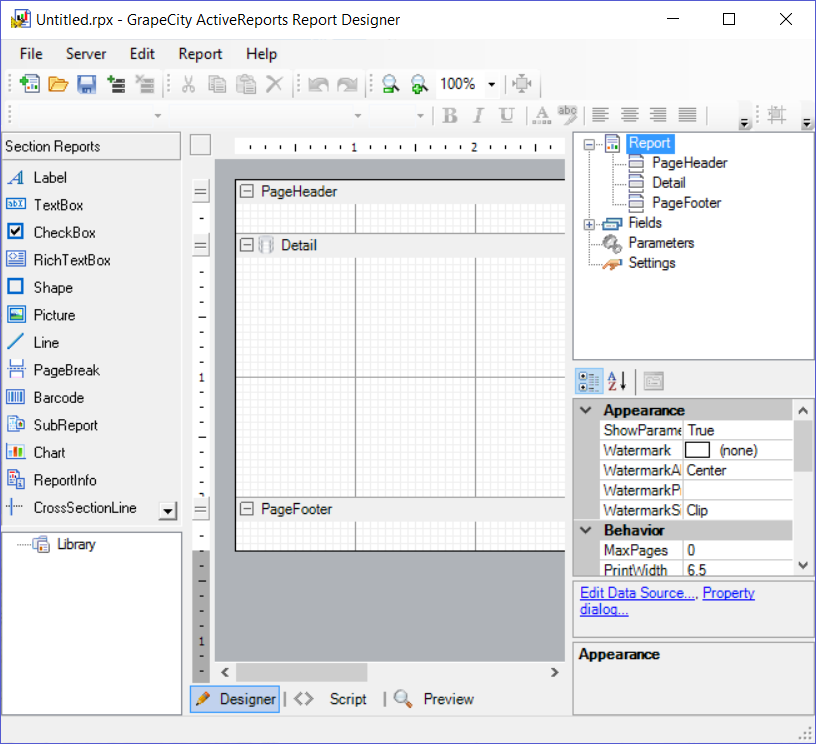816x744 pixels.
Task: Save the report using the floppy disk icon
Action: 86,84
